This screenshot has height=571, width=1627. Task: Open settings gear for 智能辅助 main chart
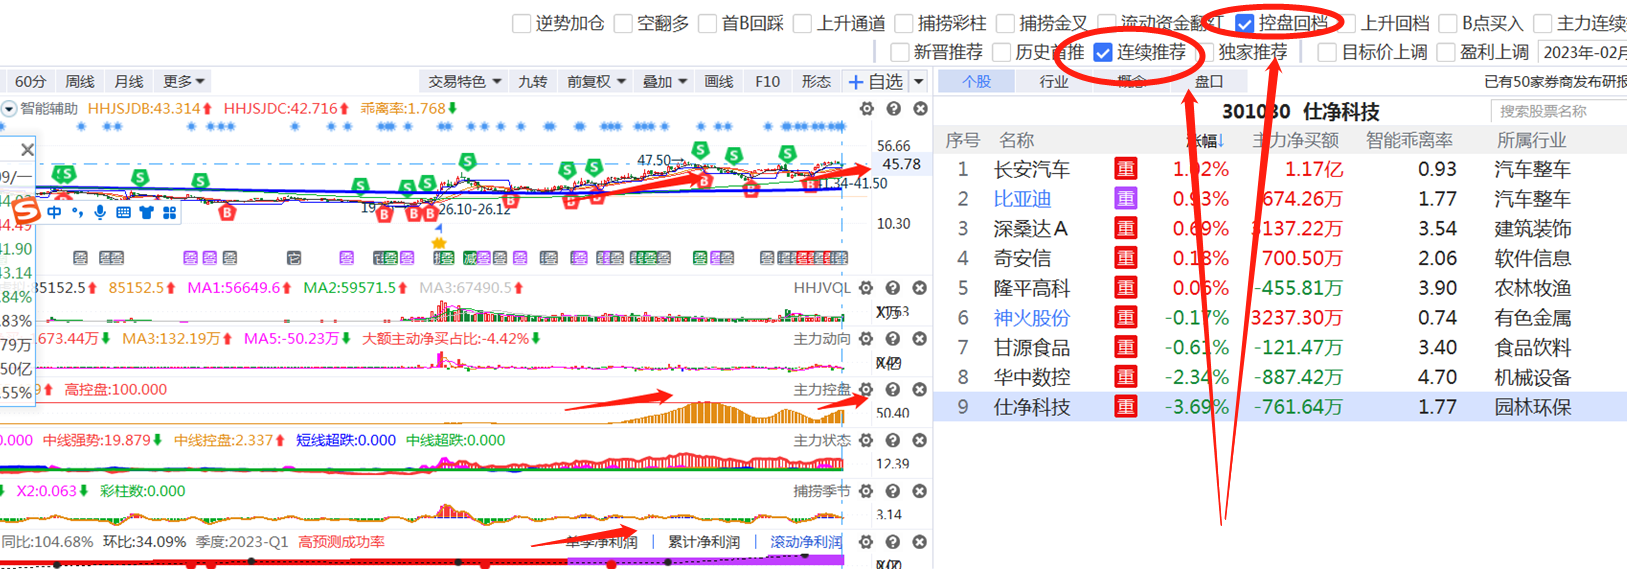pyautogui.click(x=866, y=109)
